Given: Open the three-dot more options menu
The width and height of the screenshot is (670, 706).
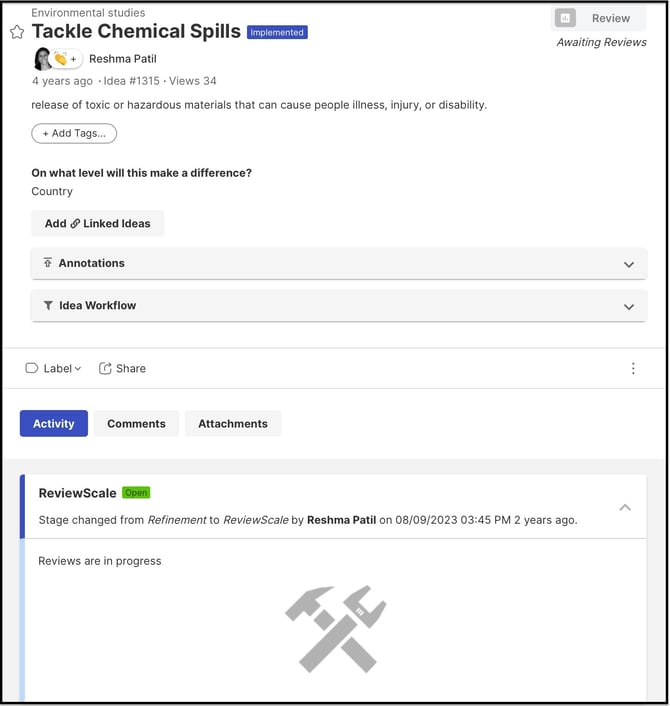Looking at the screenshot, I should click(x=633, y=369).
